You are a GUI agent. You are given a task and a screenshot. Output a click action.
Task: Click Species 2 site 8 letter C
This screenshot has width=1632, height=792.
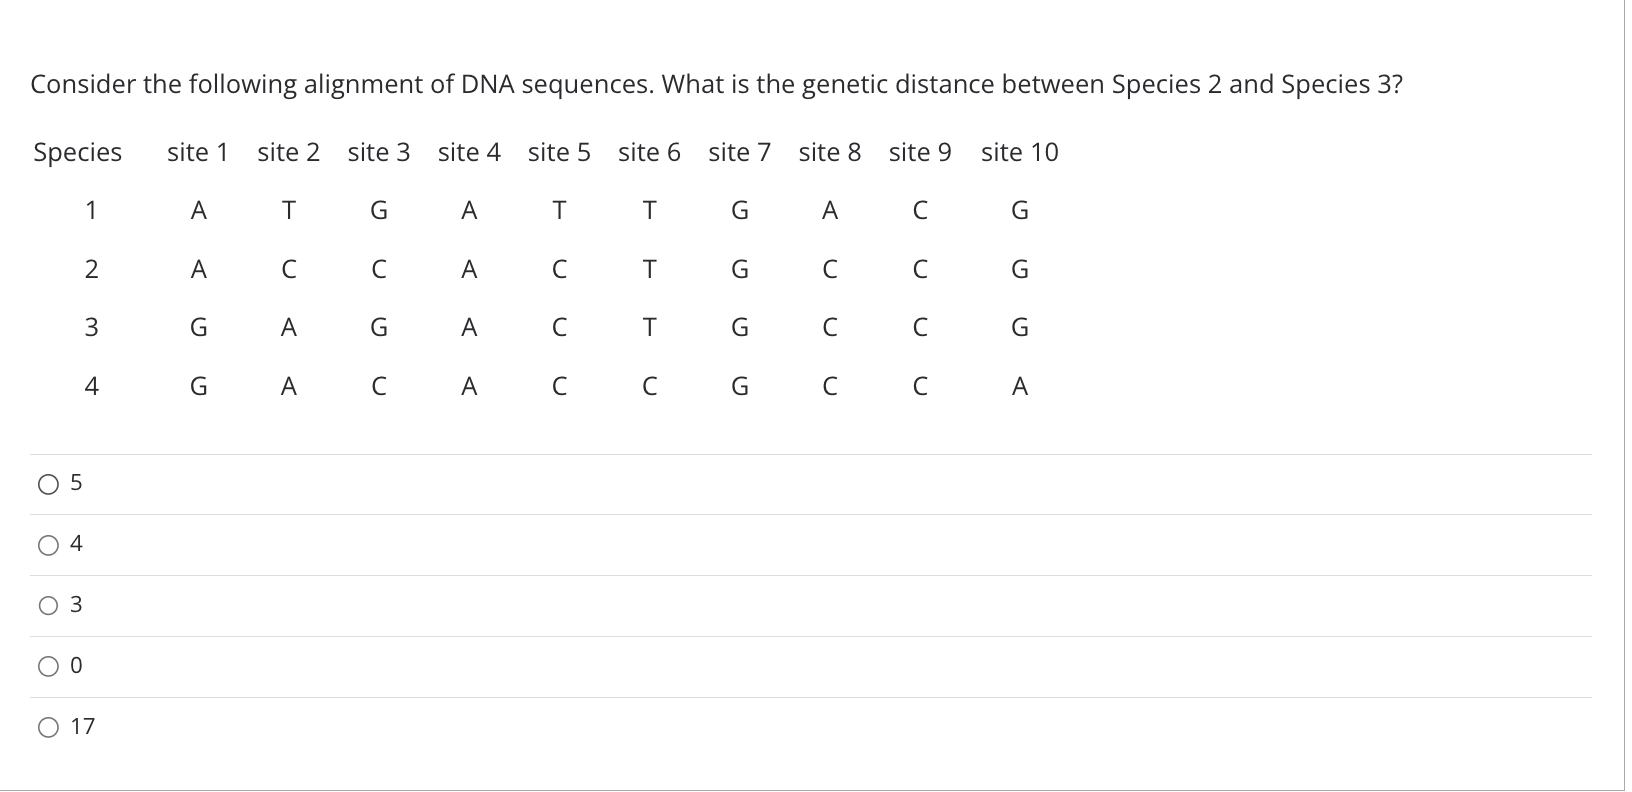pyautogui.click(x=829, y=269)
